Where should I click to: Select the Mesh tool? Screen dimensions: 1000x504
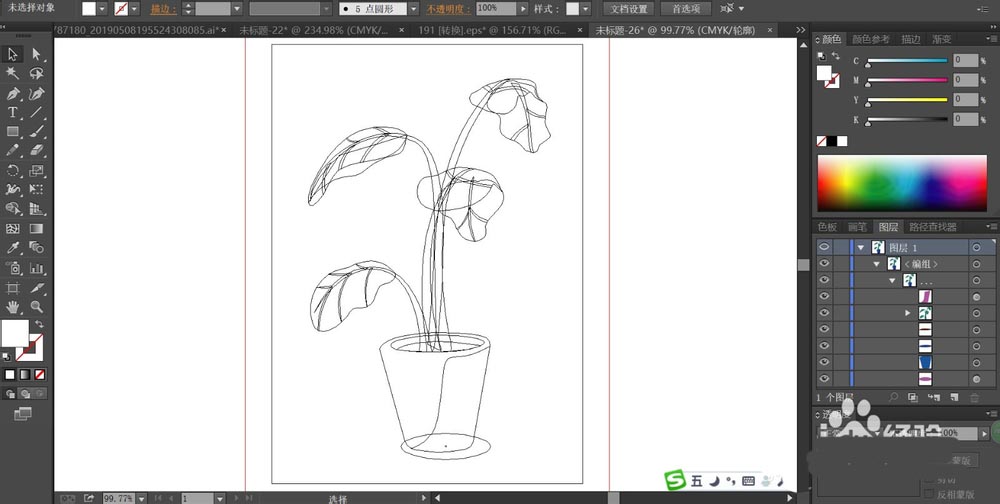(13, 228)
